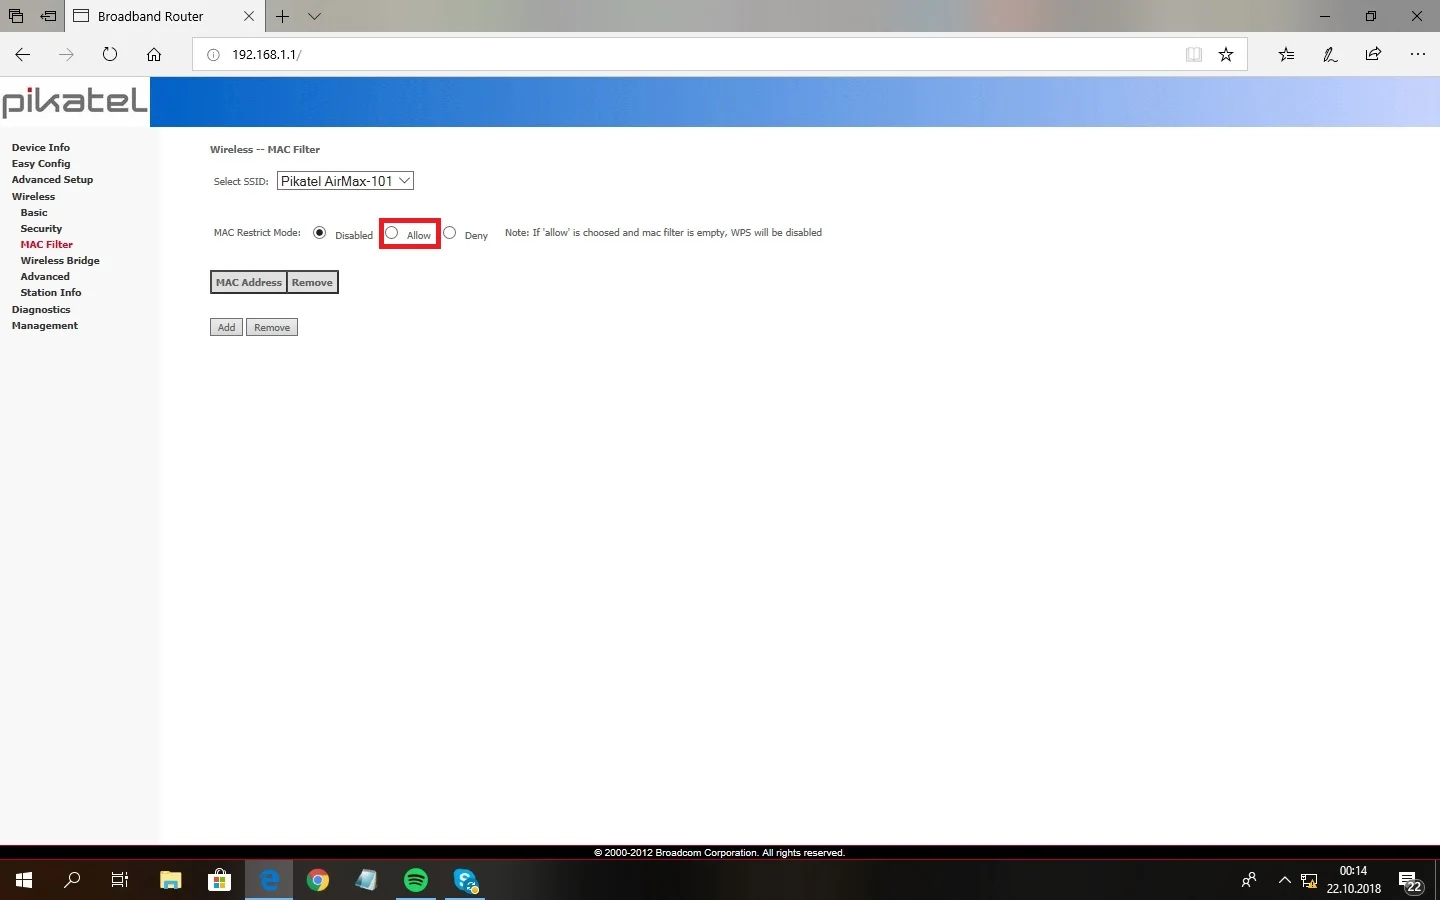The height and width of the screenshot is (900, 1440).
Task: Open Wireless Bridge settings
Action: pos(60,260)
